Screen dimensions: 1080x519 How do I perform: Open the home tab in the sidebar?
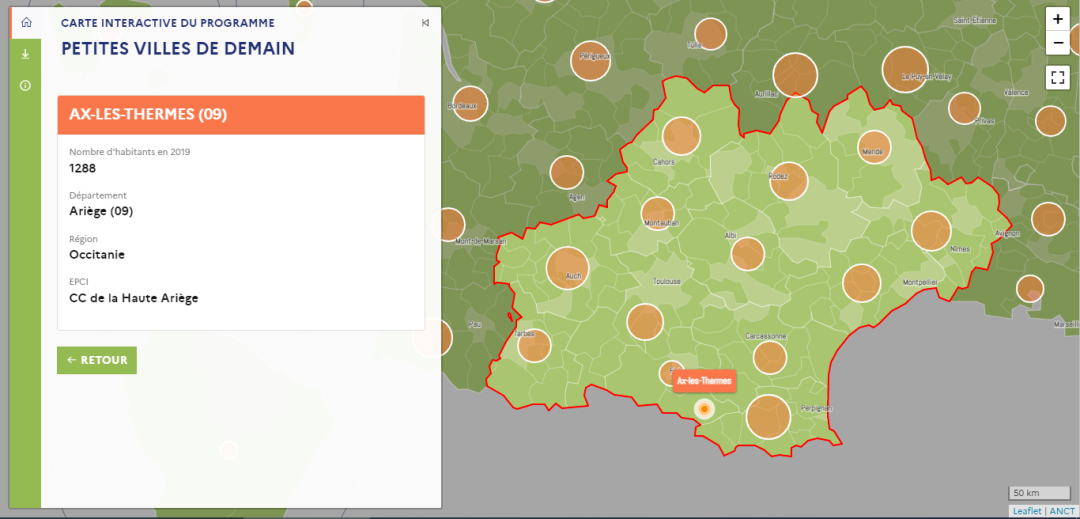pyautogui.click(x=26, y=22)
